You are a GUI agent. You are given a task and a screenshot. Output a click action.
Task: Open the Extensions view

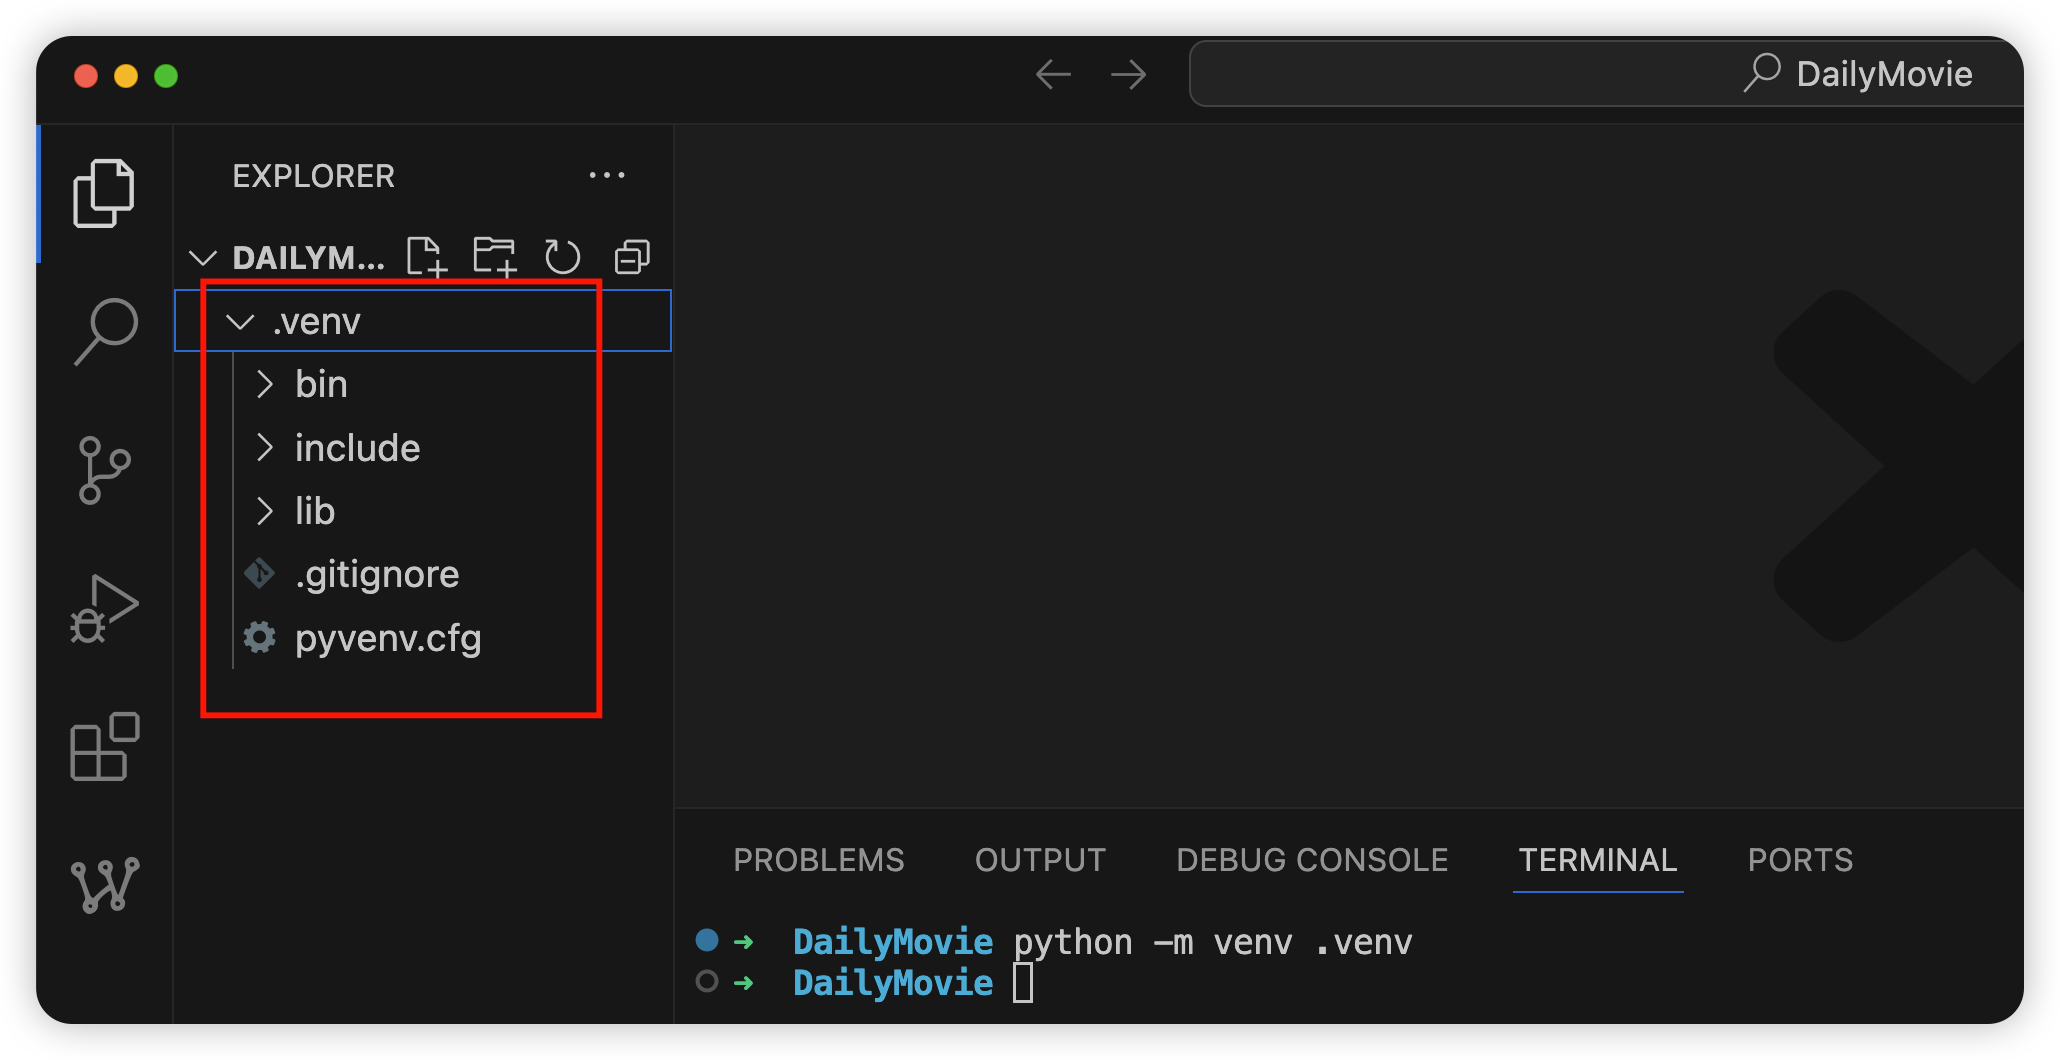click(x=104, y=748)
